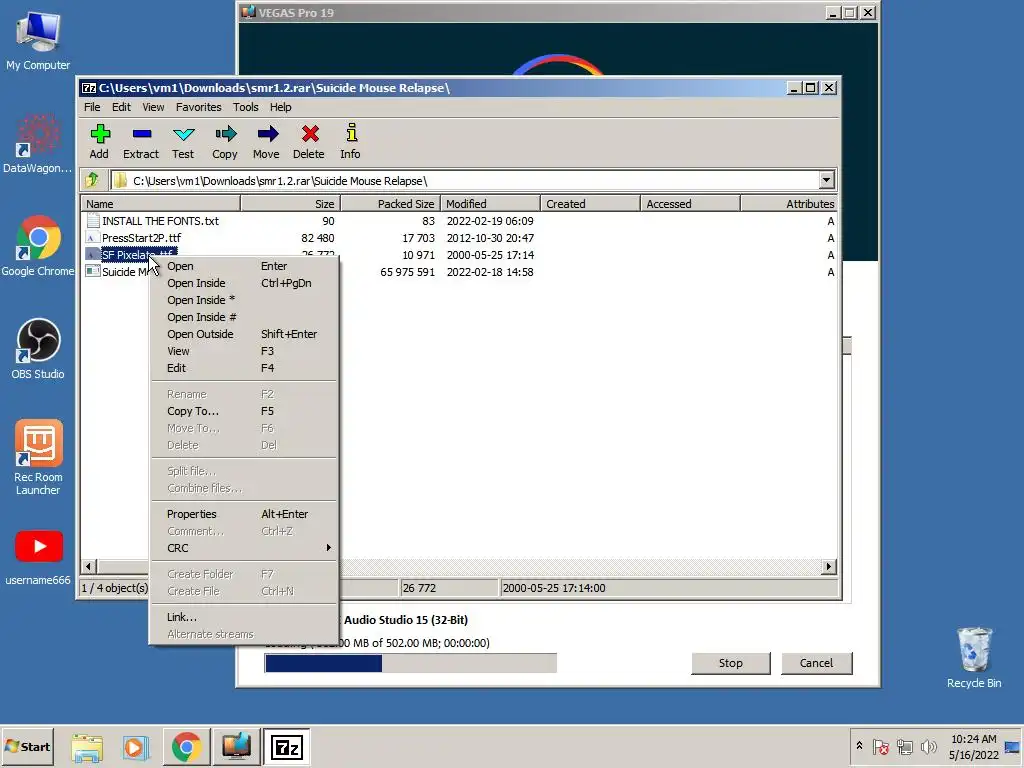Image resolution: width=1024 pixels, height=768 pixels.
Task: Open the Help menu
Action: click(281, 107)
